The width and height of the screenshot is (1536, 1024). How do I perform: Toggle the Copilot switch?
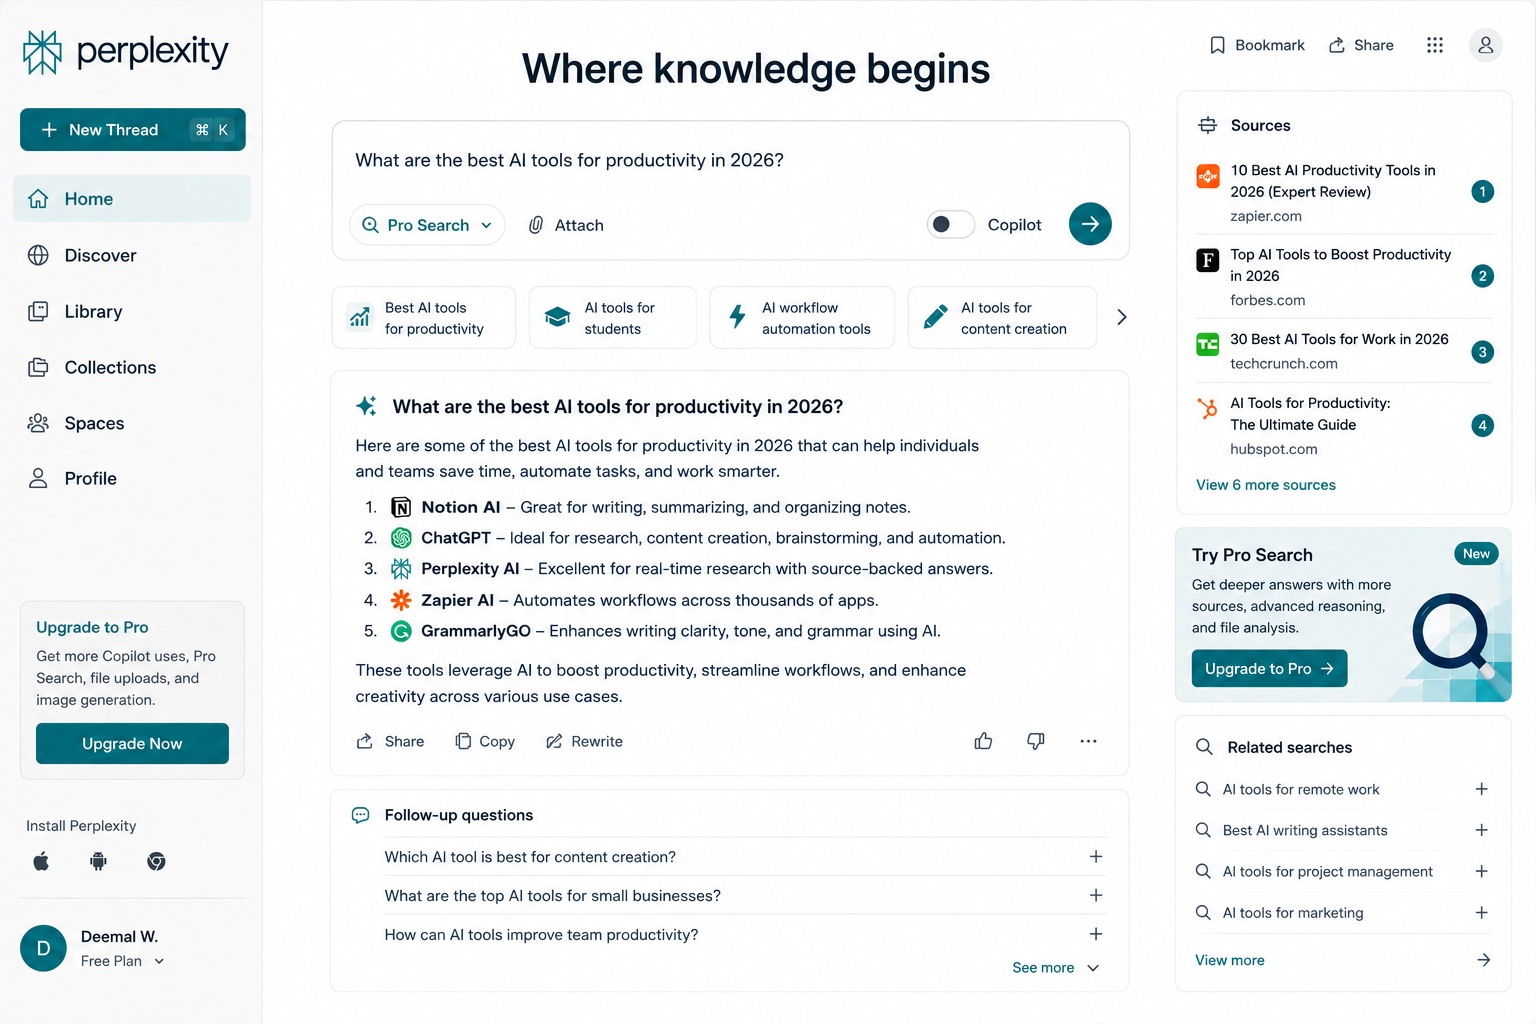[950, 224]
